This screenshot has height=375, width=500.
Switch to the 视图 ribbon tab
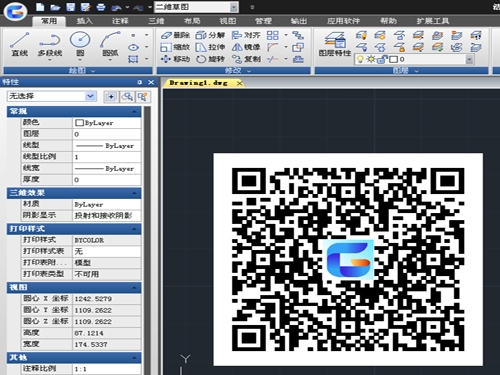click(227, 21)
